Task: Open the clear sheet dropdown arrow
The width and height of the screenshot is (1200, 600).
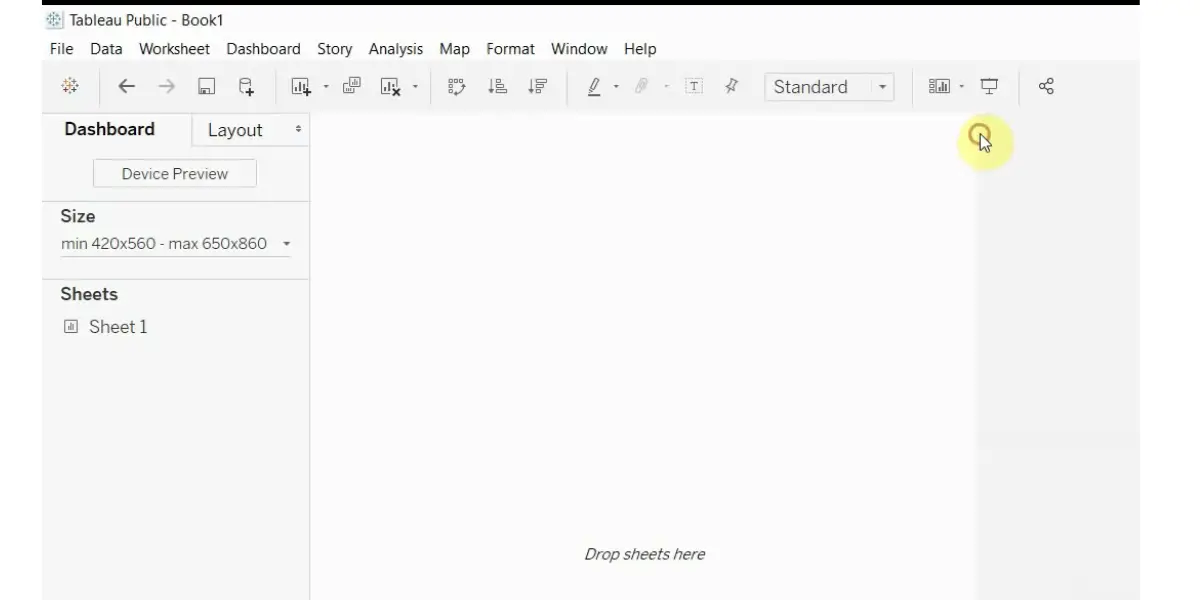Action: (x=416, y=87)
